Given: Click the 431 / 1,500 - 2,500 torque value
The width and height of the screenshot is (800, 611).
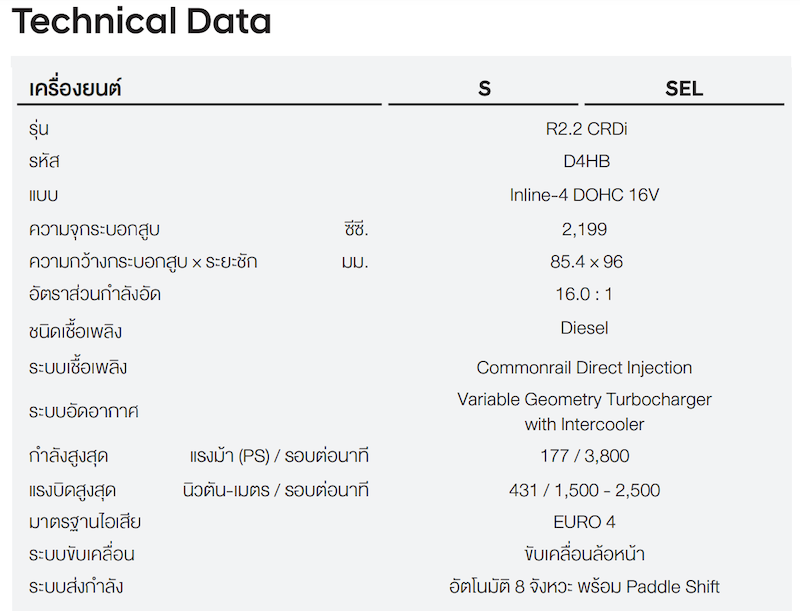Looking at the screenshot, I should (584, 490).
